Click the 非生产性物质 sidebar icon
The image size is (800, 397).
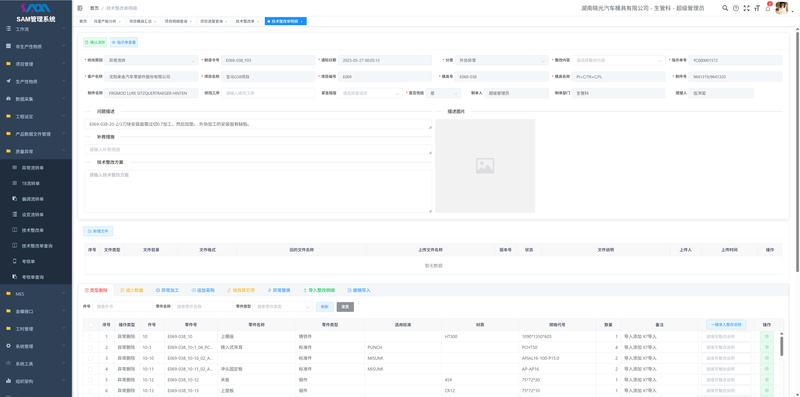(8, 46)
